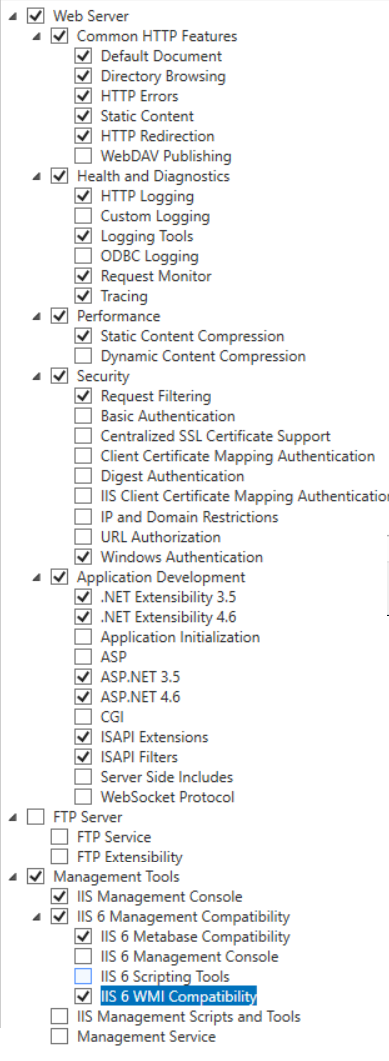The image size is (389, 1061).
Task: Select the highlighted IIS 6 WMI Compatibility label
Action: click(x=179, y=996)
